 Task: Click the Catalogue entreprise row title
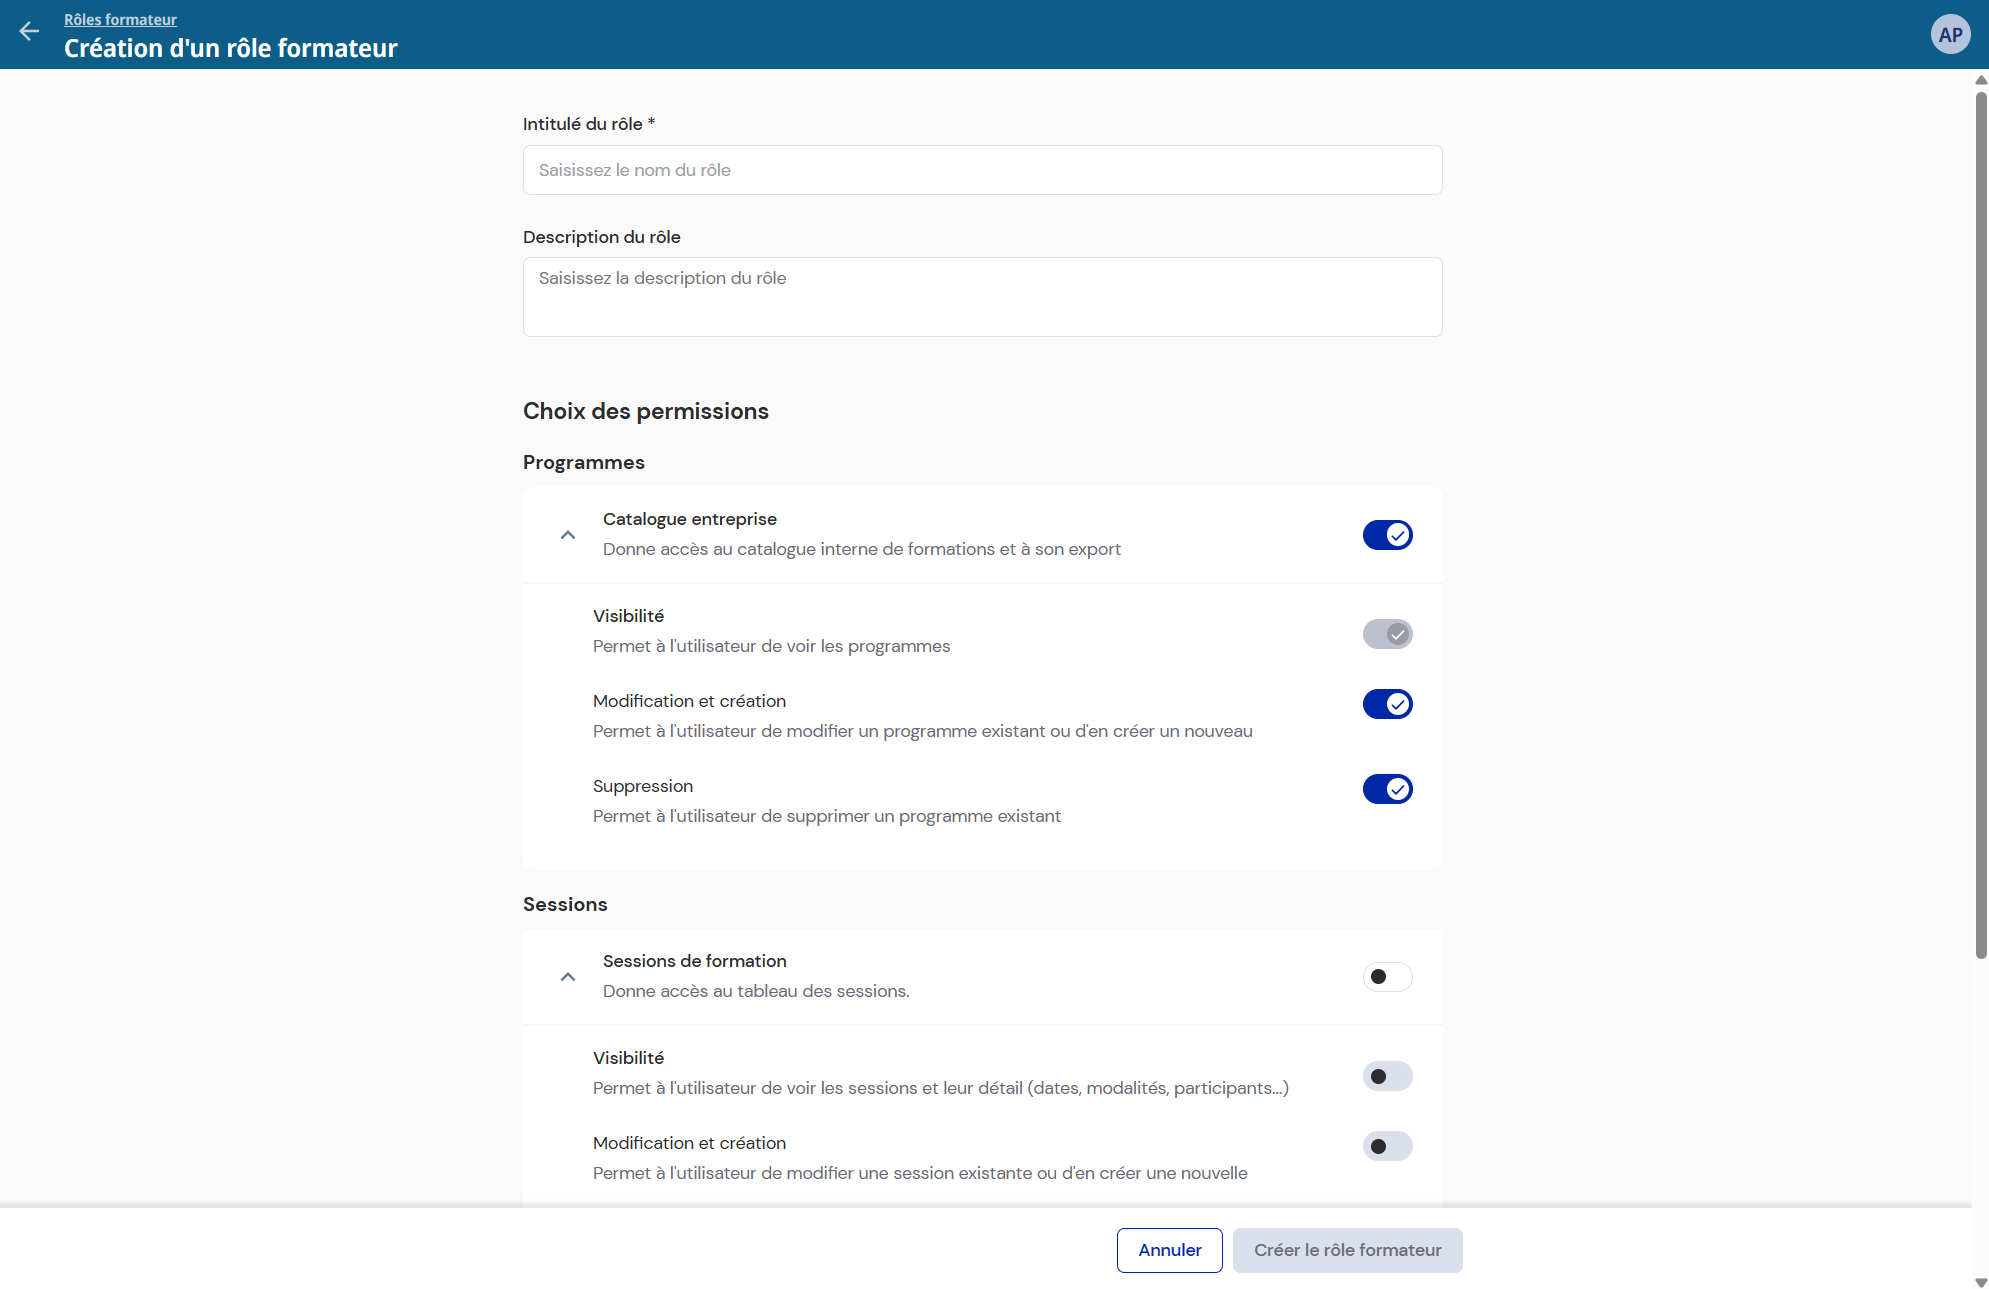(x=689, y=519)
